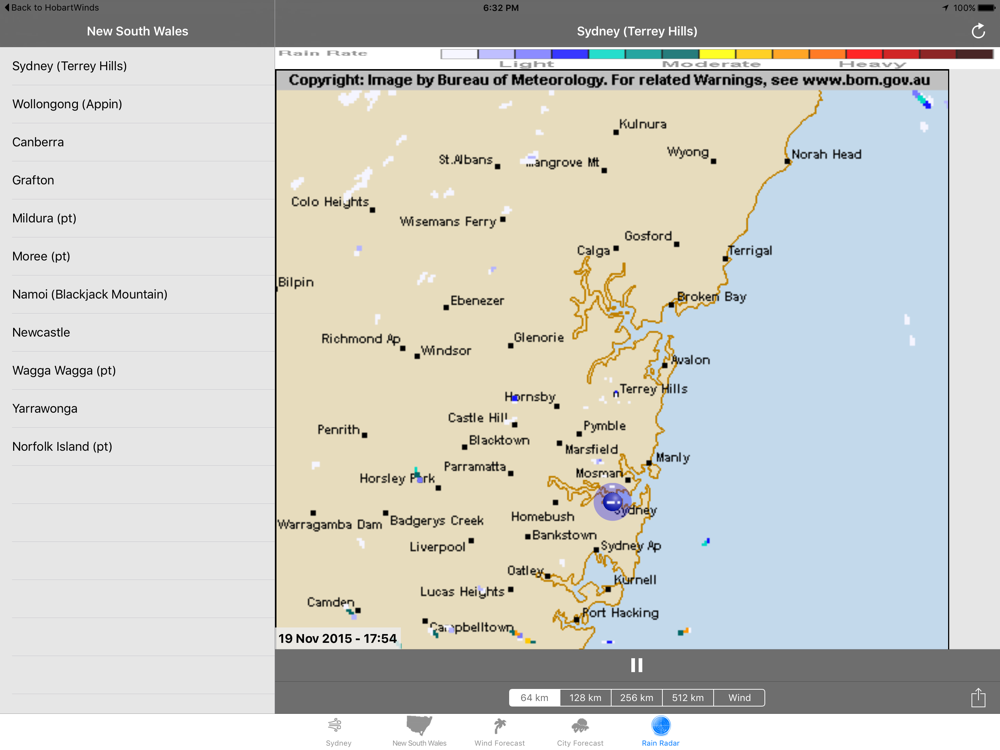Refresh the radar image

click(978, 31)
